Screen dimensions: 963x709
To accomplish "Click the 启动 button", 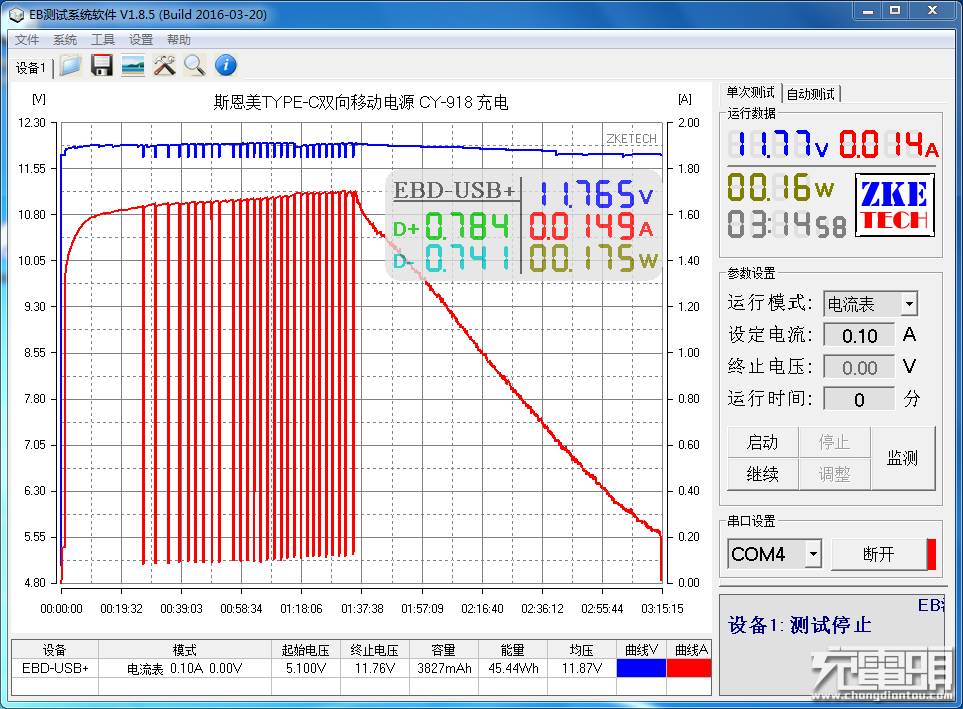I will click(x=763, y=442).
